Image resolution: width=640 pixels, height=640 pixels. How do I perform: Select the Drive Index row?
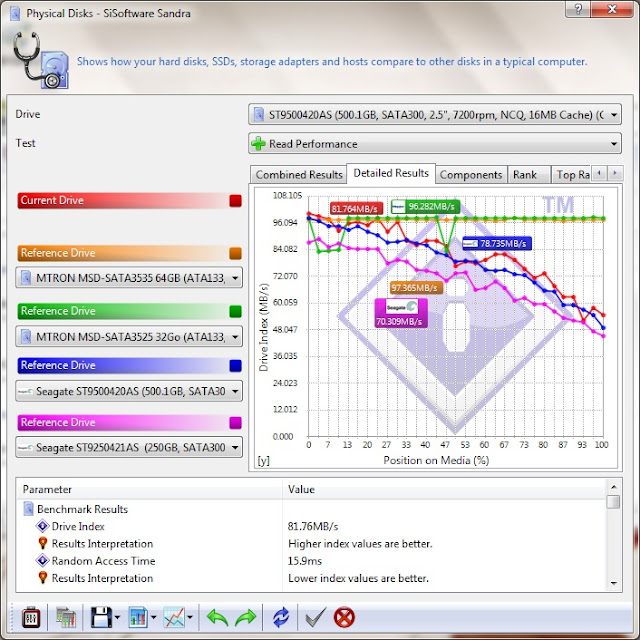[312, 526]
